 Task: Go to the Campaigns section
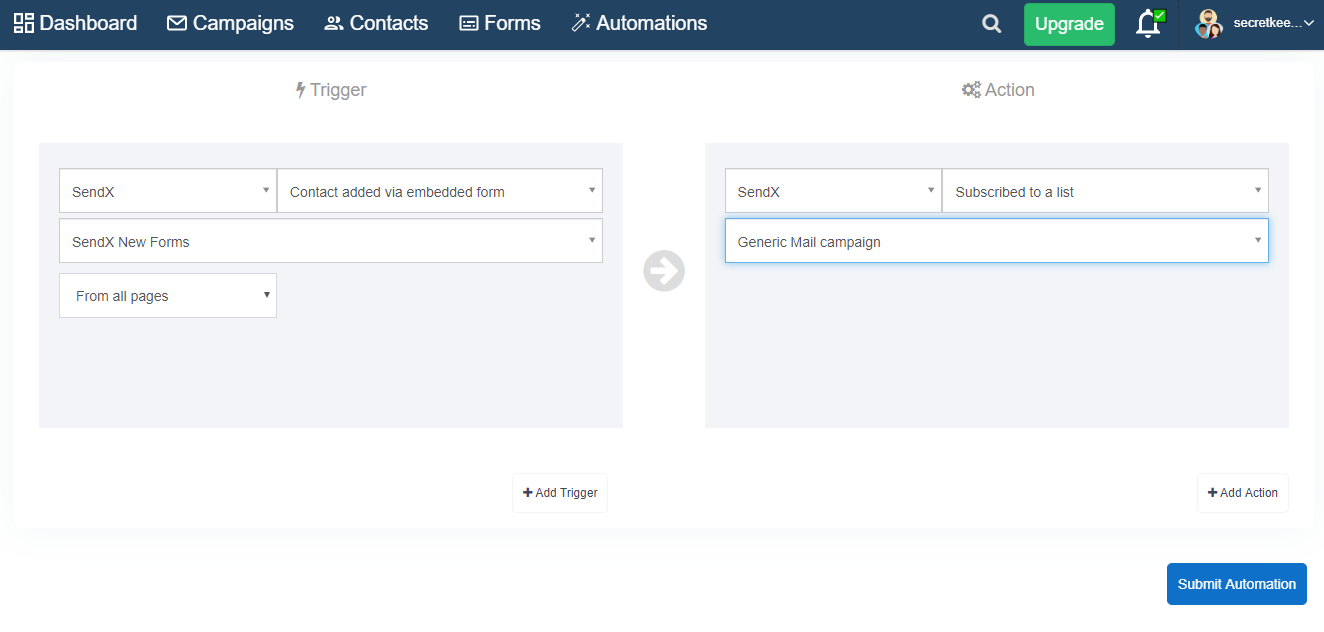(x=230, y=23)
